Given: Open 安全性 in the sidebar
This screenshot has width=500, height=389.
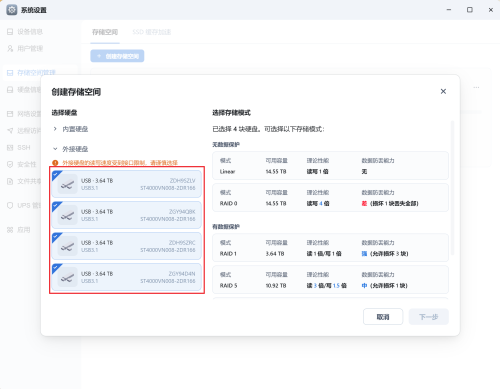Looking at the screenshot, I should point(22,164).
